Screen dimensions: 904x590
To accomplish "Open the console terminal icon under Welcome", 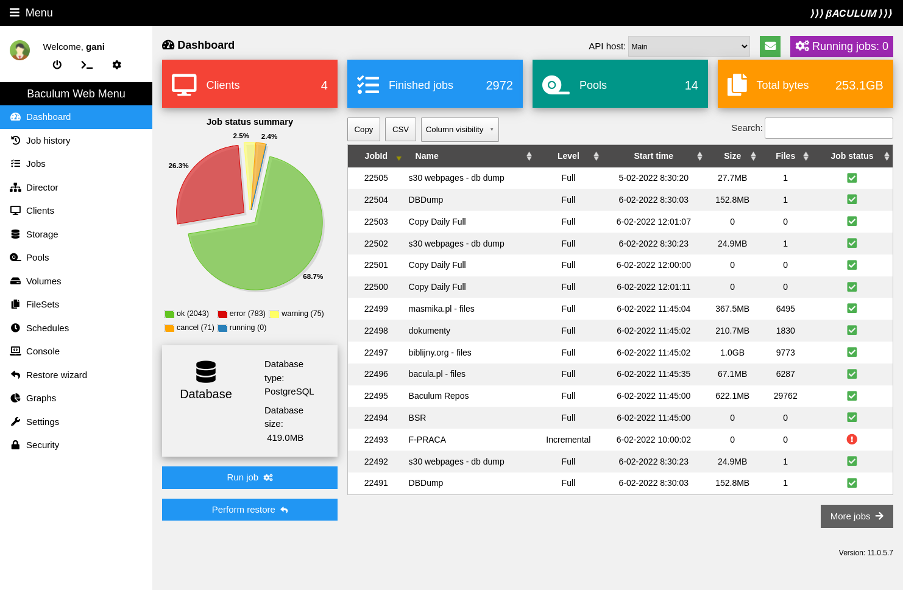I will click(87, 65).
